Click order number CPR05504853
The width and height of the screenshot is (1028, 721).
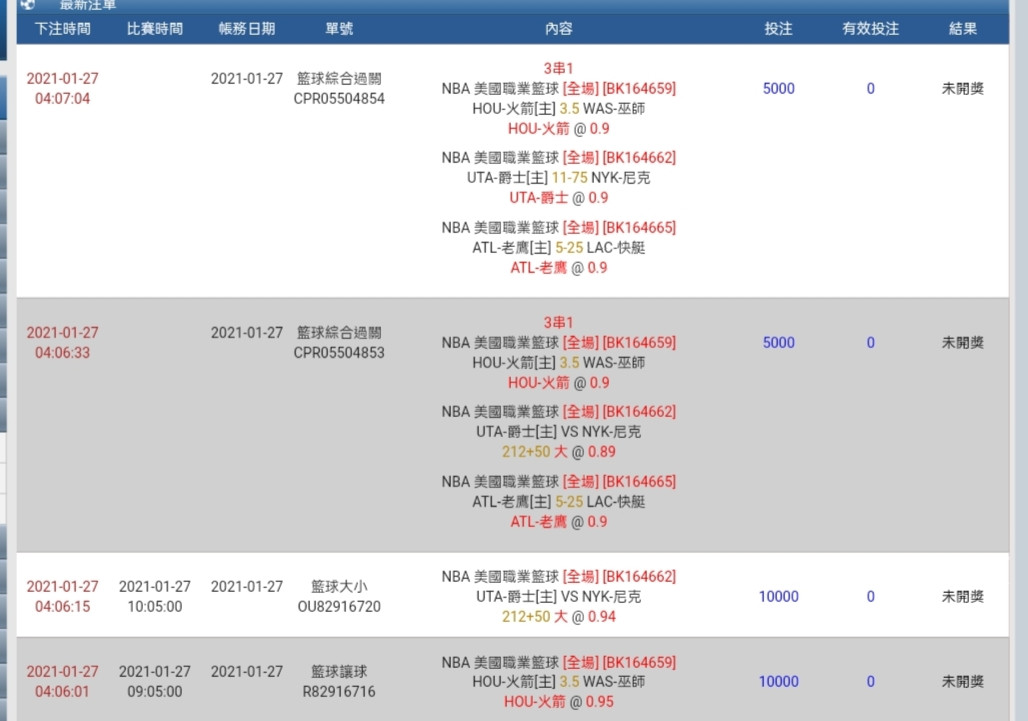click(339, 353)
